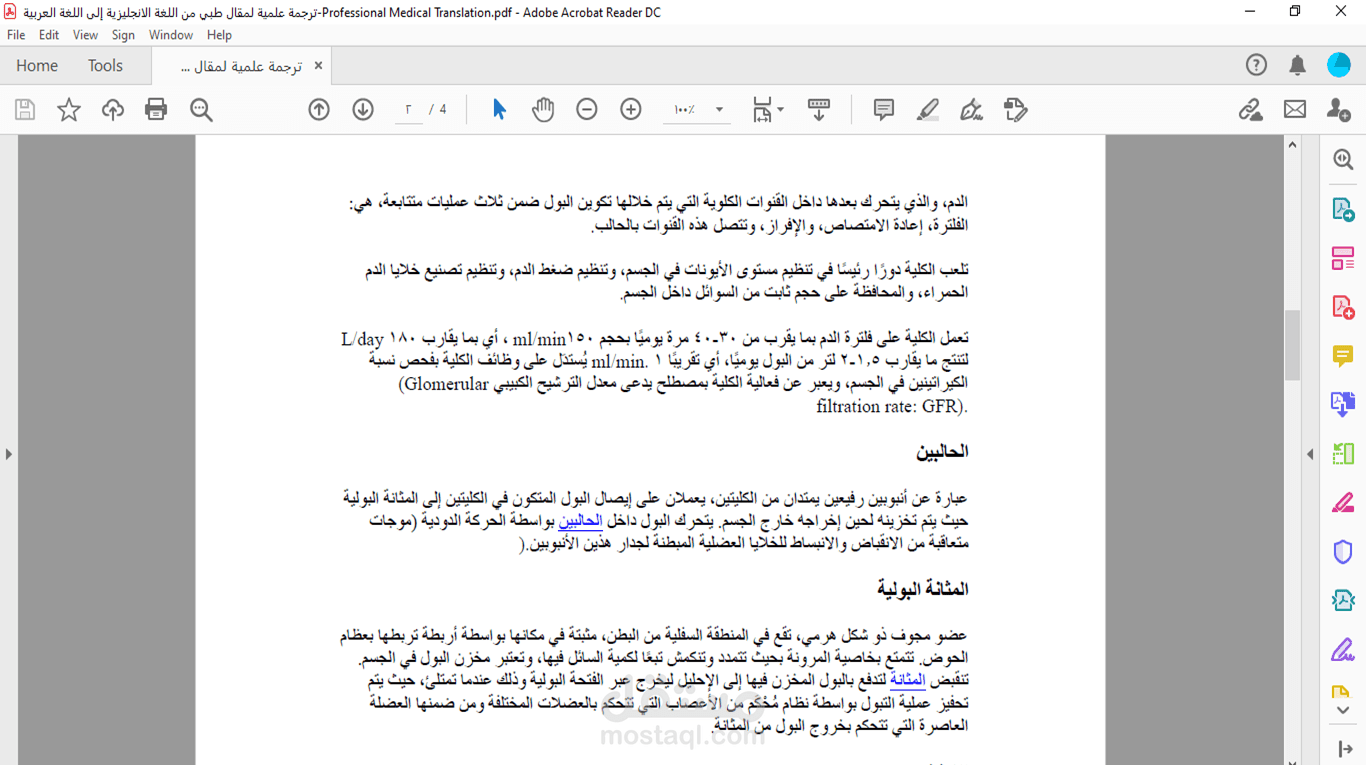The image size is (1366, 765).
Task: Close the document tab
Action: (318, 66)
